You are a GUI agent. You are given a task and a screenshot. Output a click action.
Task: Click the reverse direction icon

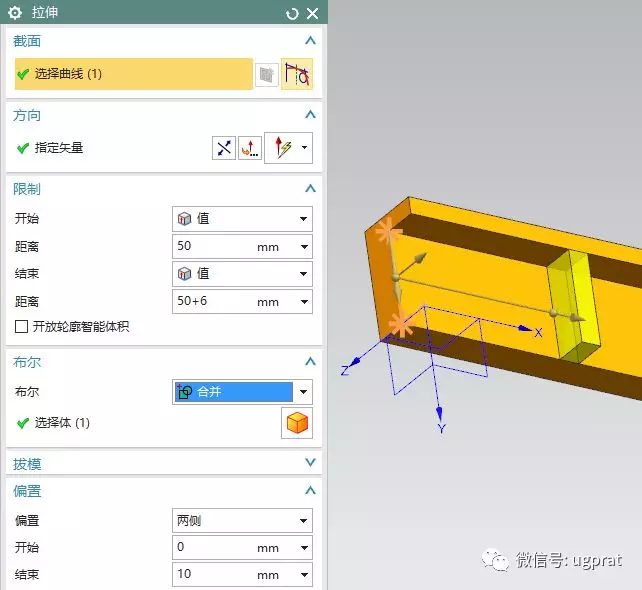[224, 148]
